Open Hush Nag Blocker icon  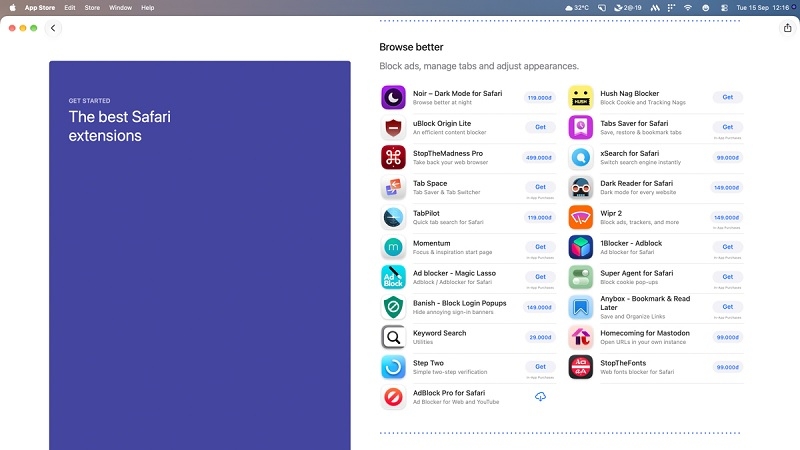(581, 97)
